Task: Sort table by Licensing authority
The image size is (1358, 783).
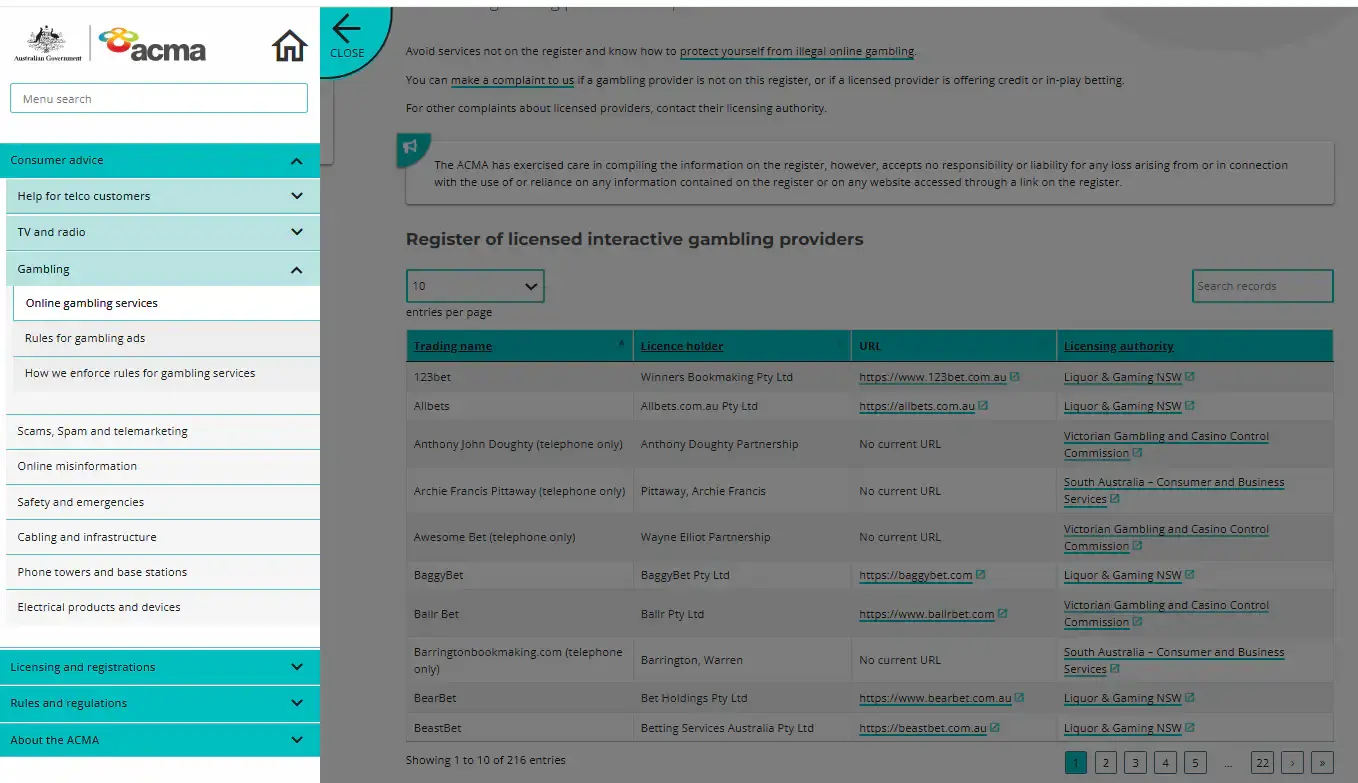Action: point(1119,346)
